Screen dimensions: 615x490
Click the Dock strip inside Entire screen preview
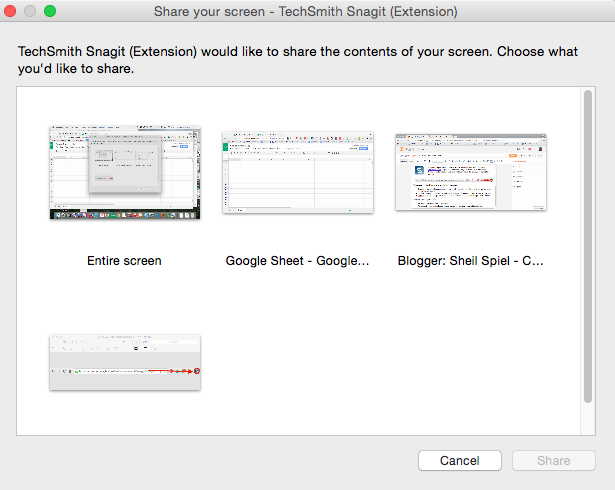pyautogui.click(x=125, y=215)
